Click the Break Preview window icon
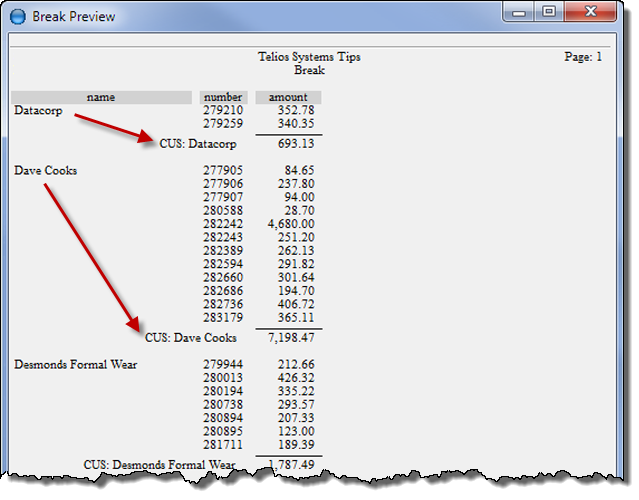 [17, 16]
